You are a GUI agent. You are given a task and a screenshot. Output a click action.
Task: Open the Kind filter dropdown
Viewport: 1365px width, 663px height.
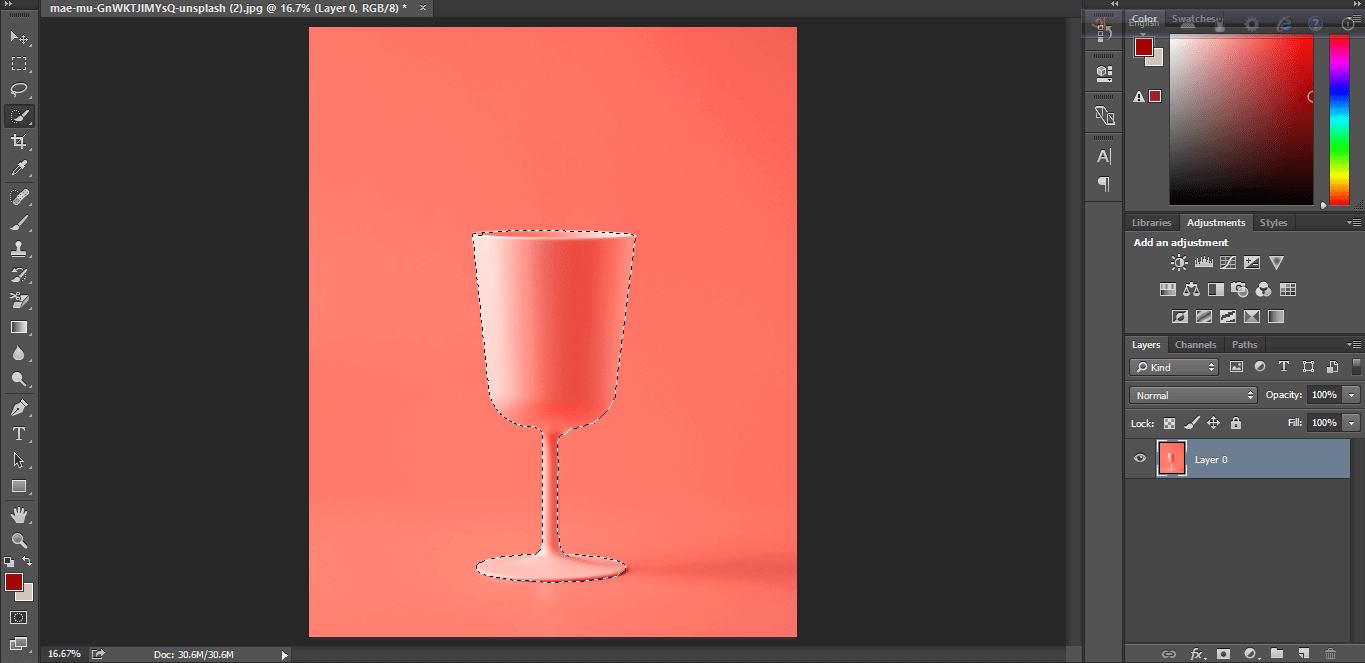click(1173, 366)
